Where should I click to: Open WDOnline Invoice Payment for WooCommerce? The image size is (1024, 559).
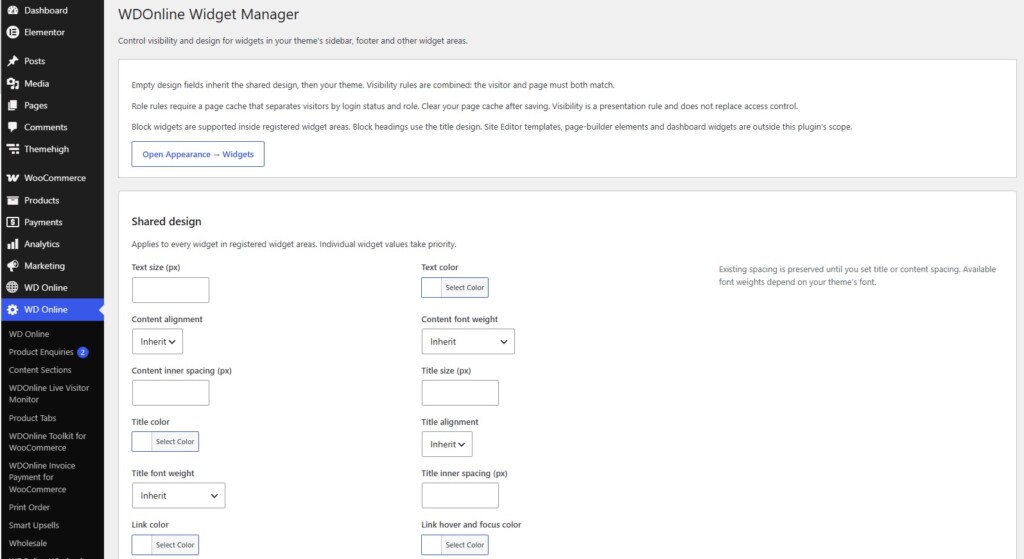pyautogui.click(x=42, y=477)
